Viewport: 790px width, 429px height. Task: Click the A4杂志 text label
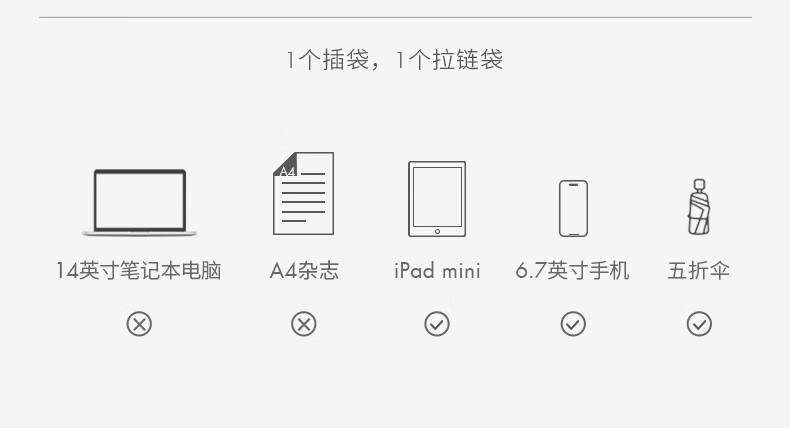click(x=304, y=271)
